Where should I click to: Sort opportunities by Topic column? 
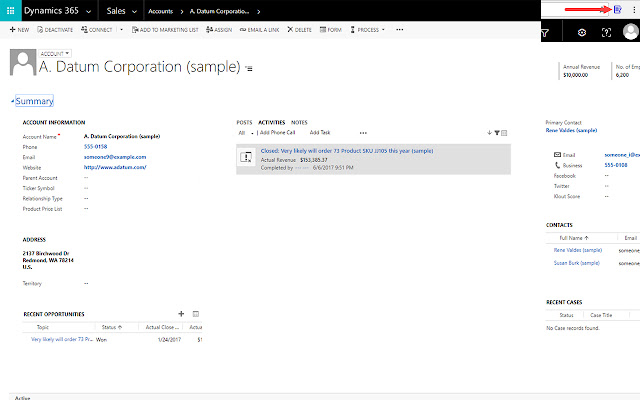tap(43, 327)
